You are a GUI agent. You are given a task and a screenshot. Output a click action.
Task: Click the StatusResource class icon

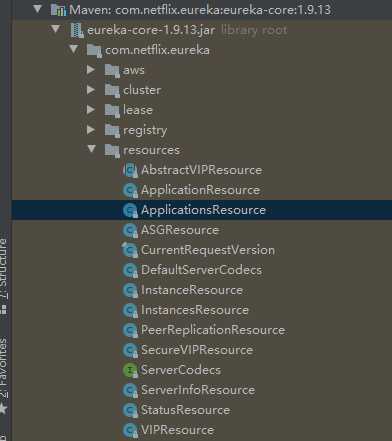coord(130,411)
